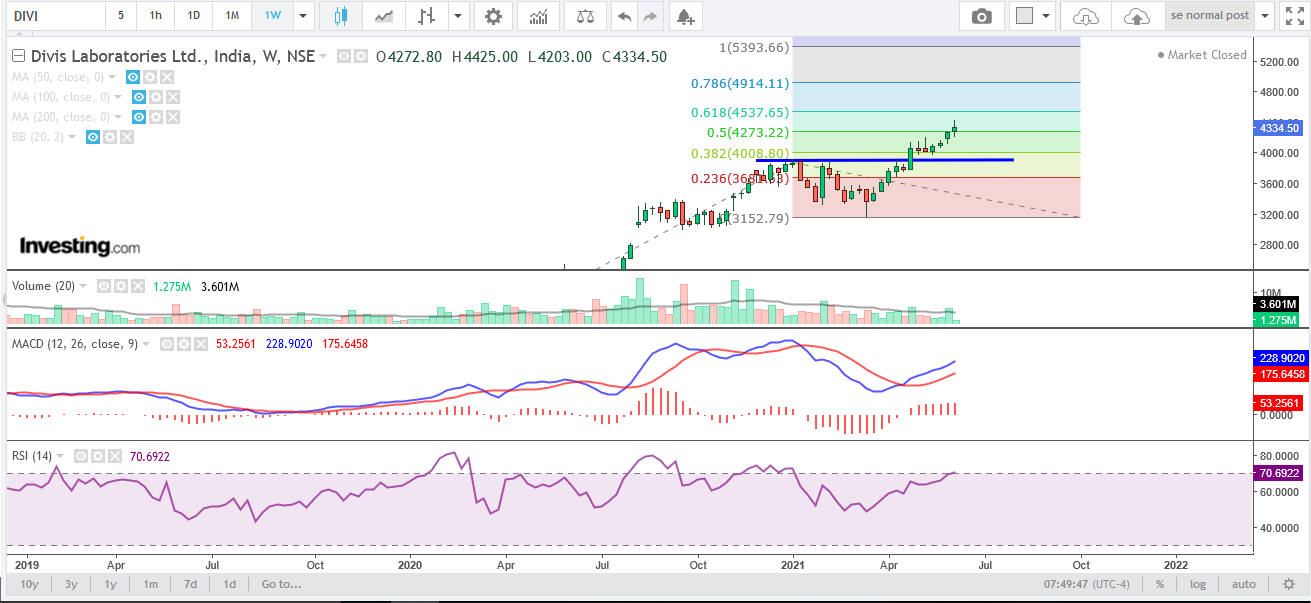Open the settings gear for MA 50

click(x=149, y=77)
